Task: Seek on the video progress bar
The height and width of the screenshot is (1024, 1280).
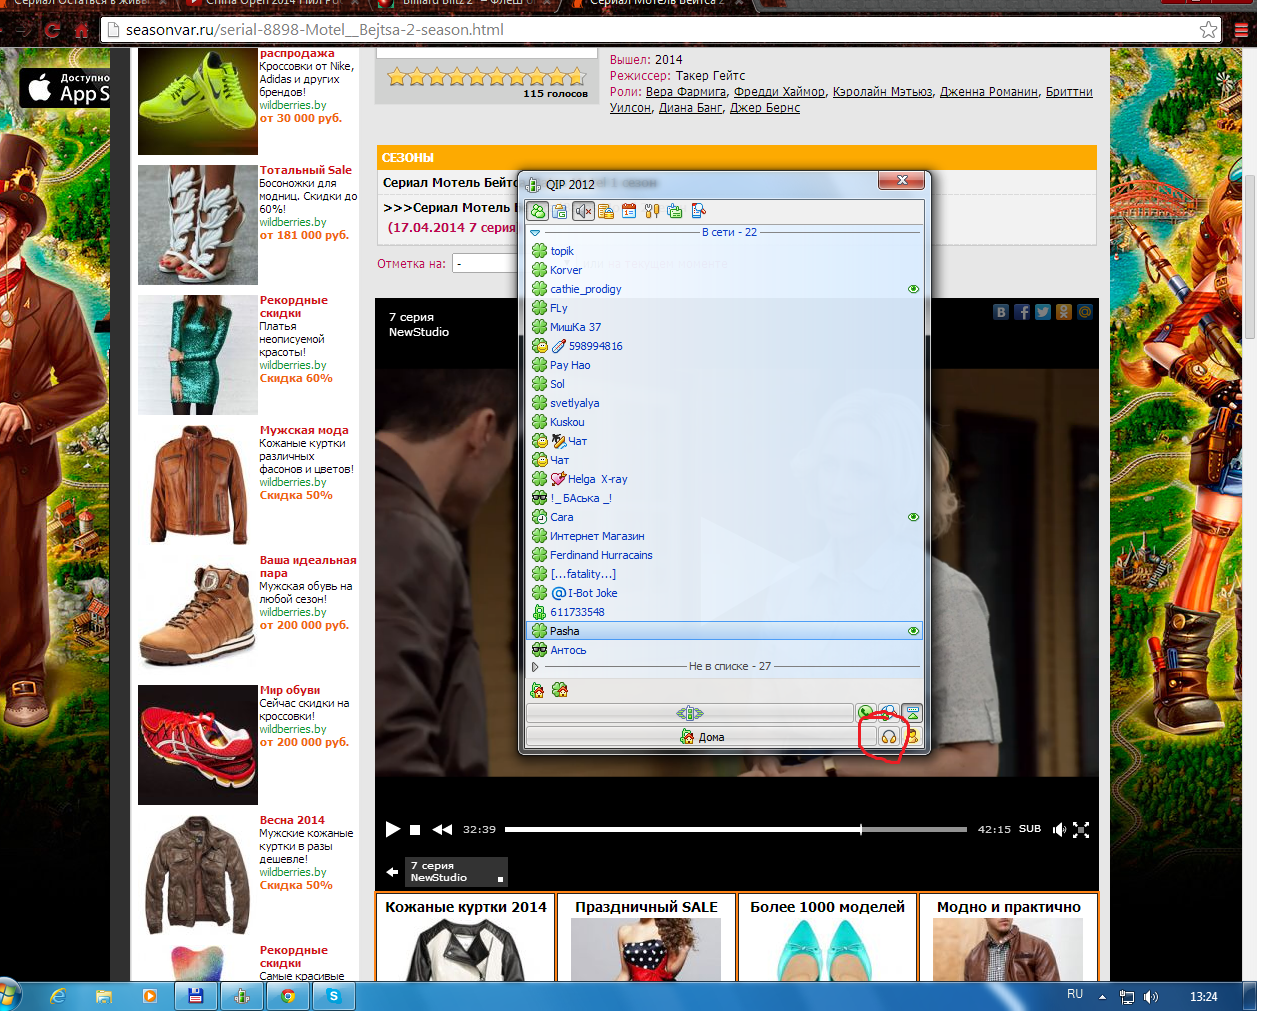Action: tap(735, 829)
